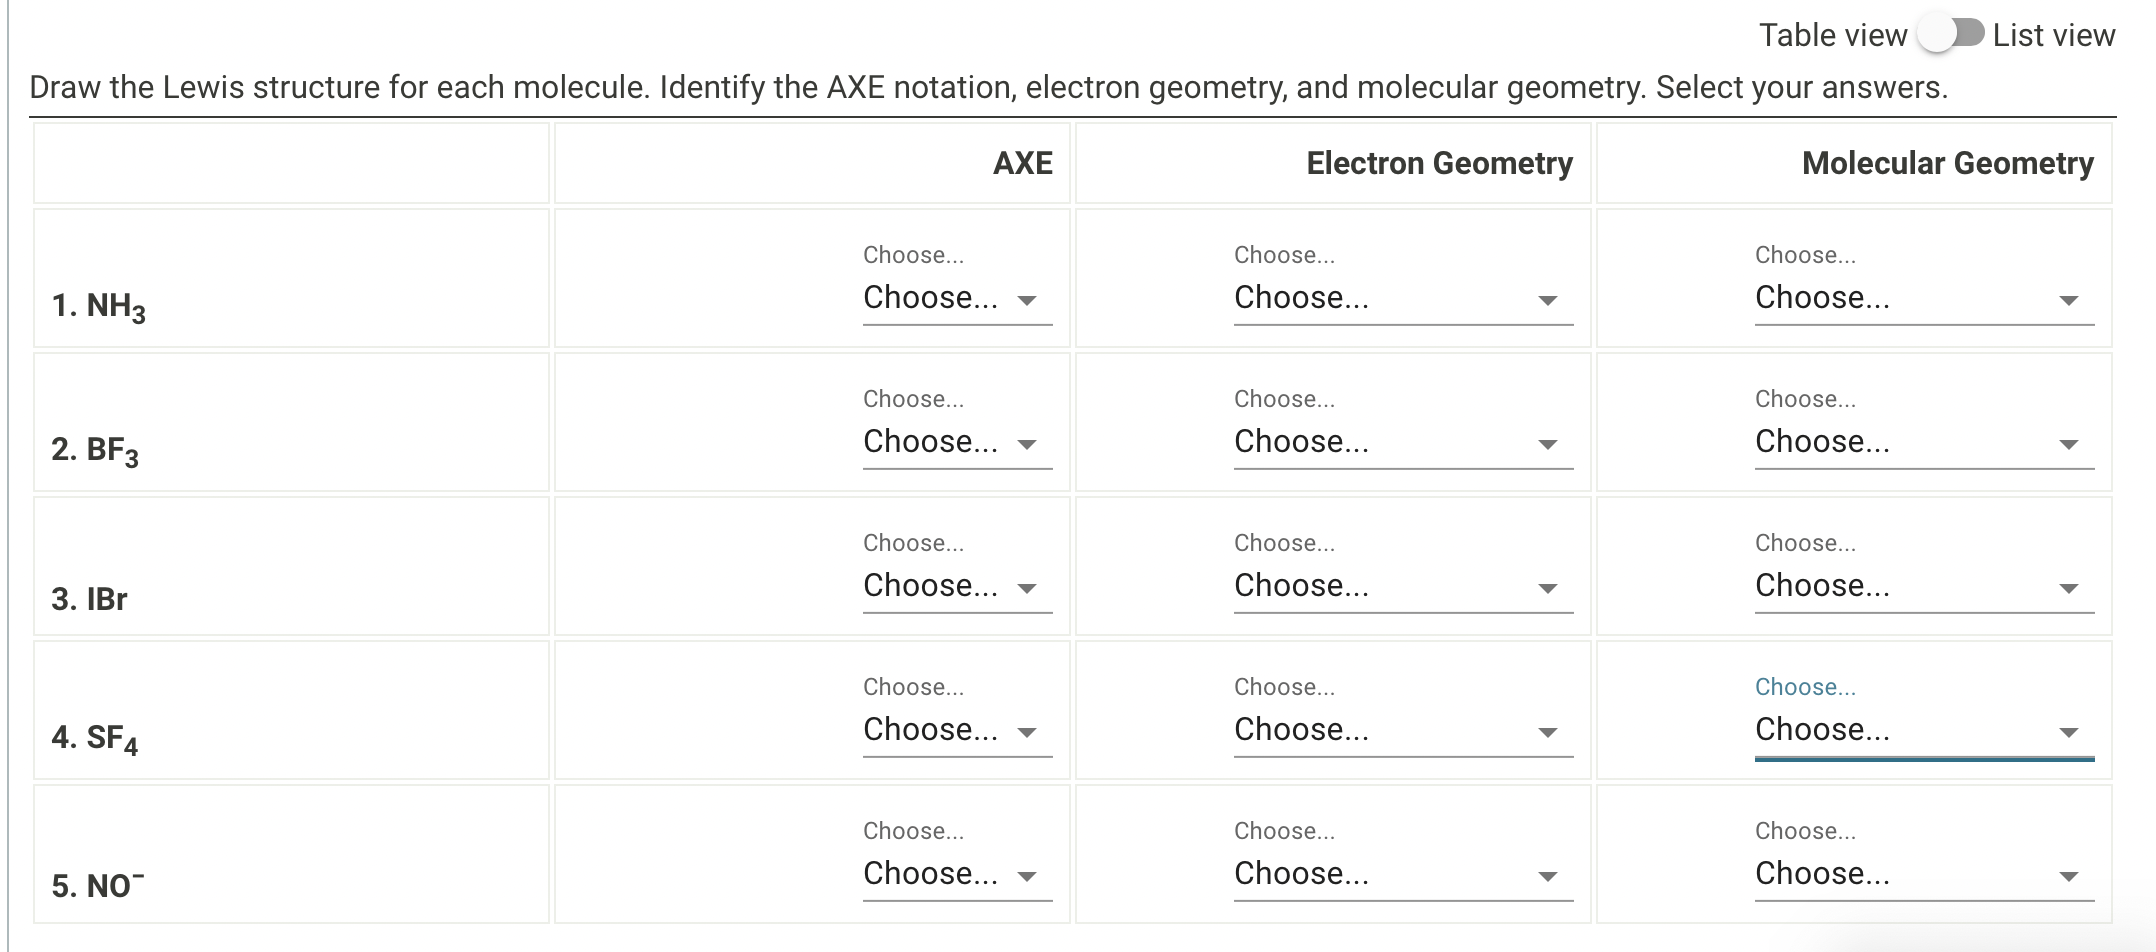Open Molecular Geometry dropdown for NH3
The width and height of the screenshot is (2156, 952).
click(x=1923, y=298)
